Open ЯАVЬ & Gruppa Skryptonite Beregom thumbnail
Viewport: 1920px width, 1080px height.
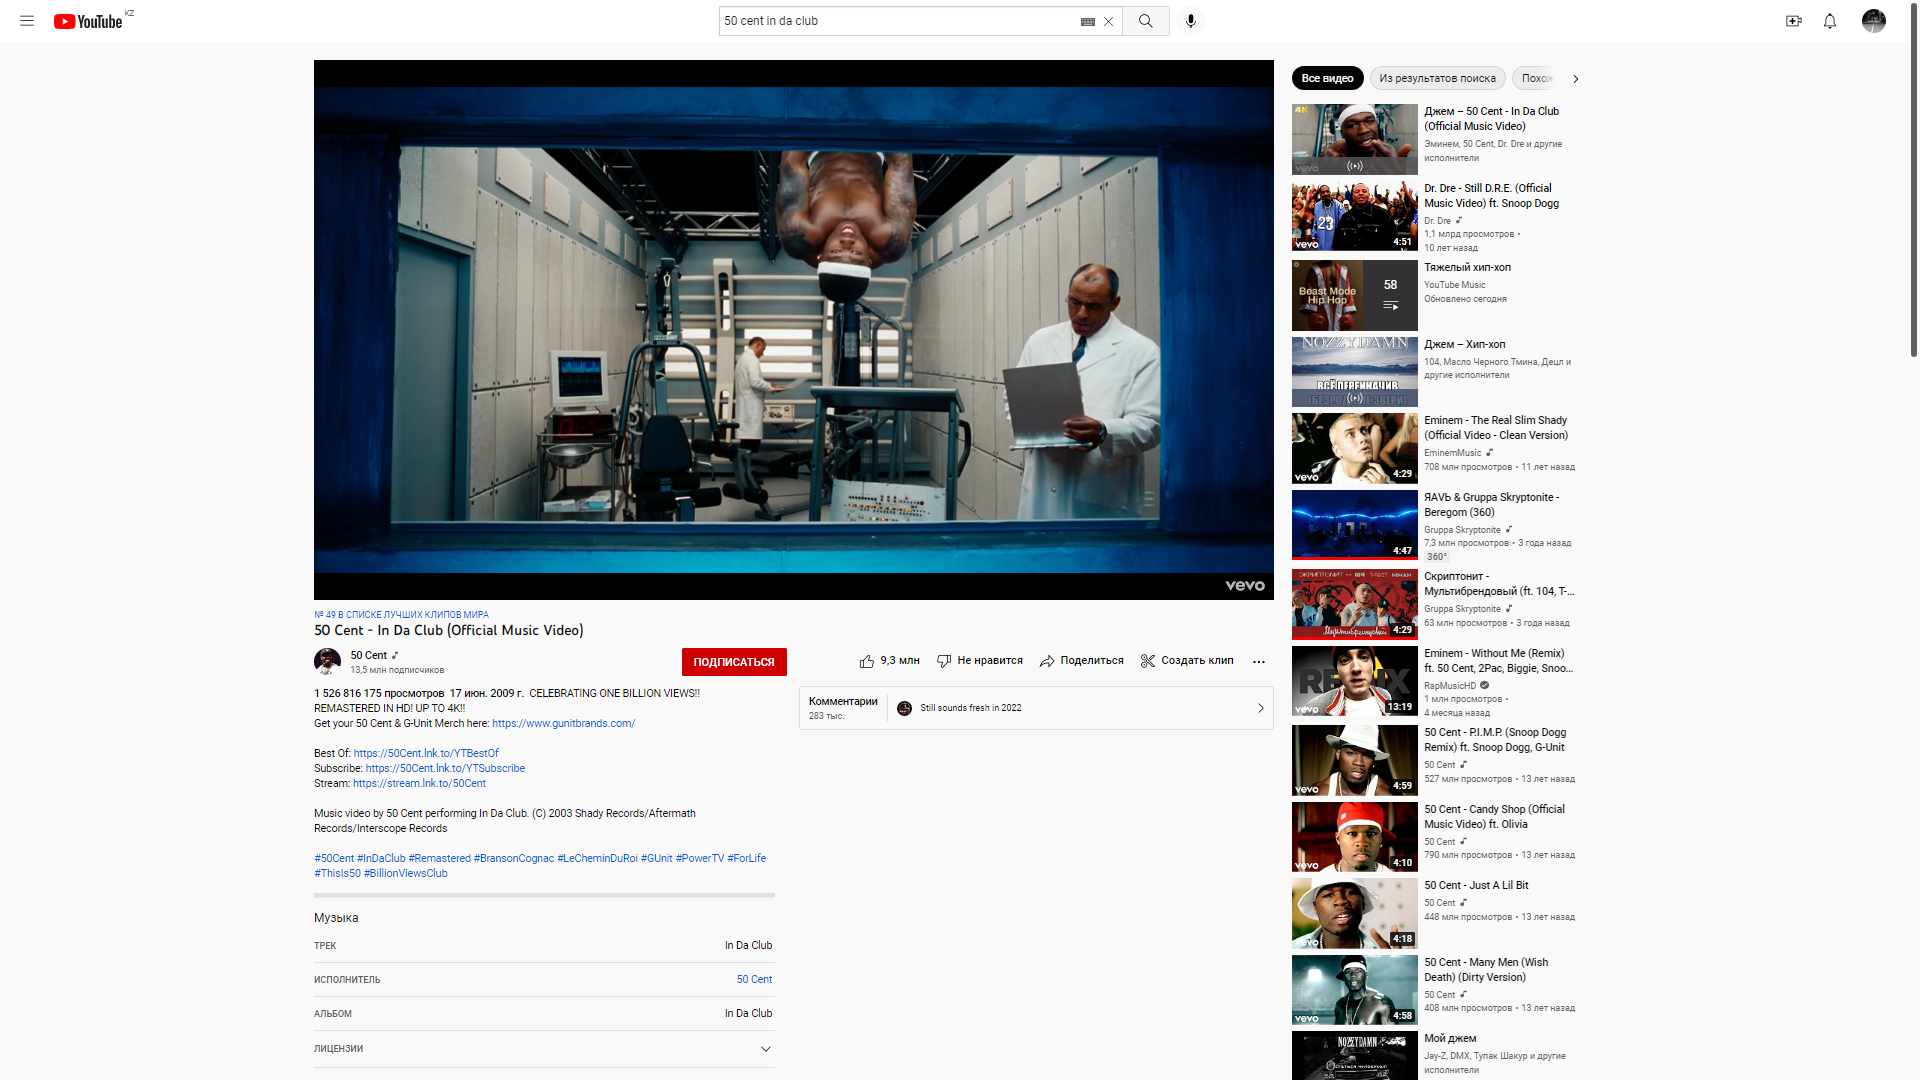pyautogui.click(x=1354, y=525)
